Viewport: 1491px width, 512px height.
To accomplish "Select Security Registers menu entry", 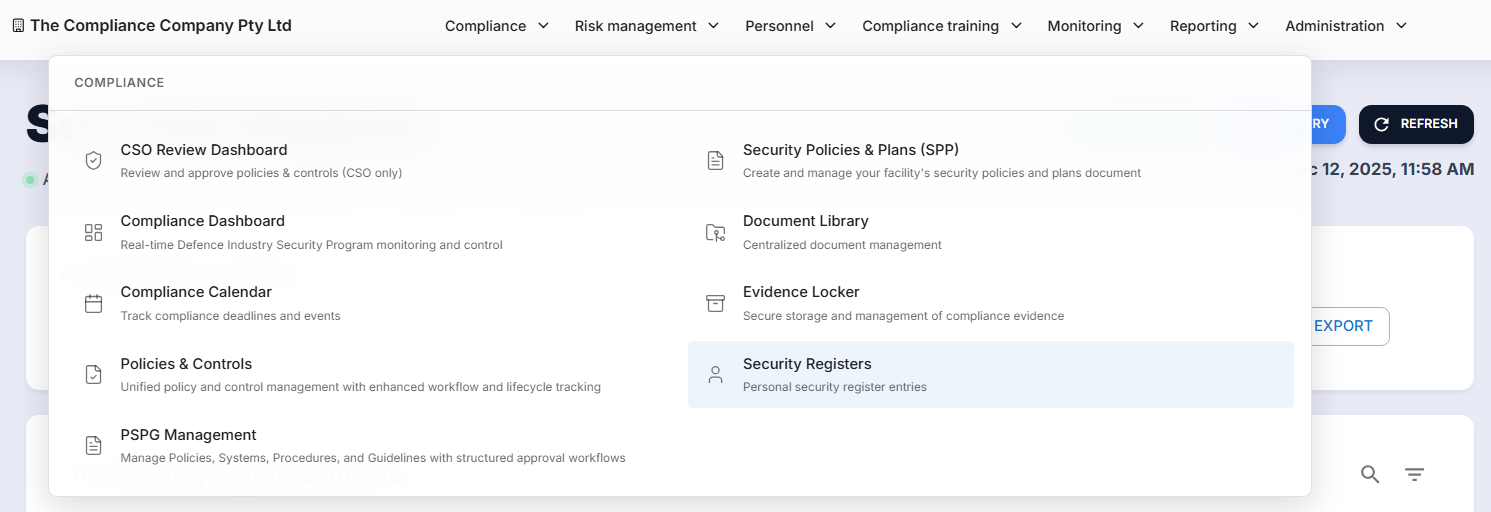I will coord(990,375).
